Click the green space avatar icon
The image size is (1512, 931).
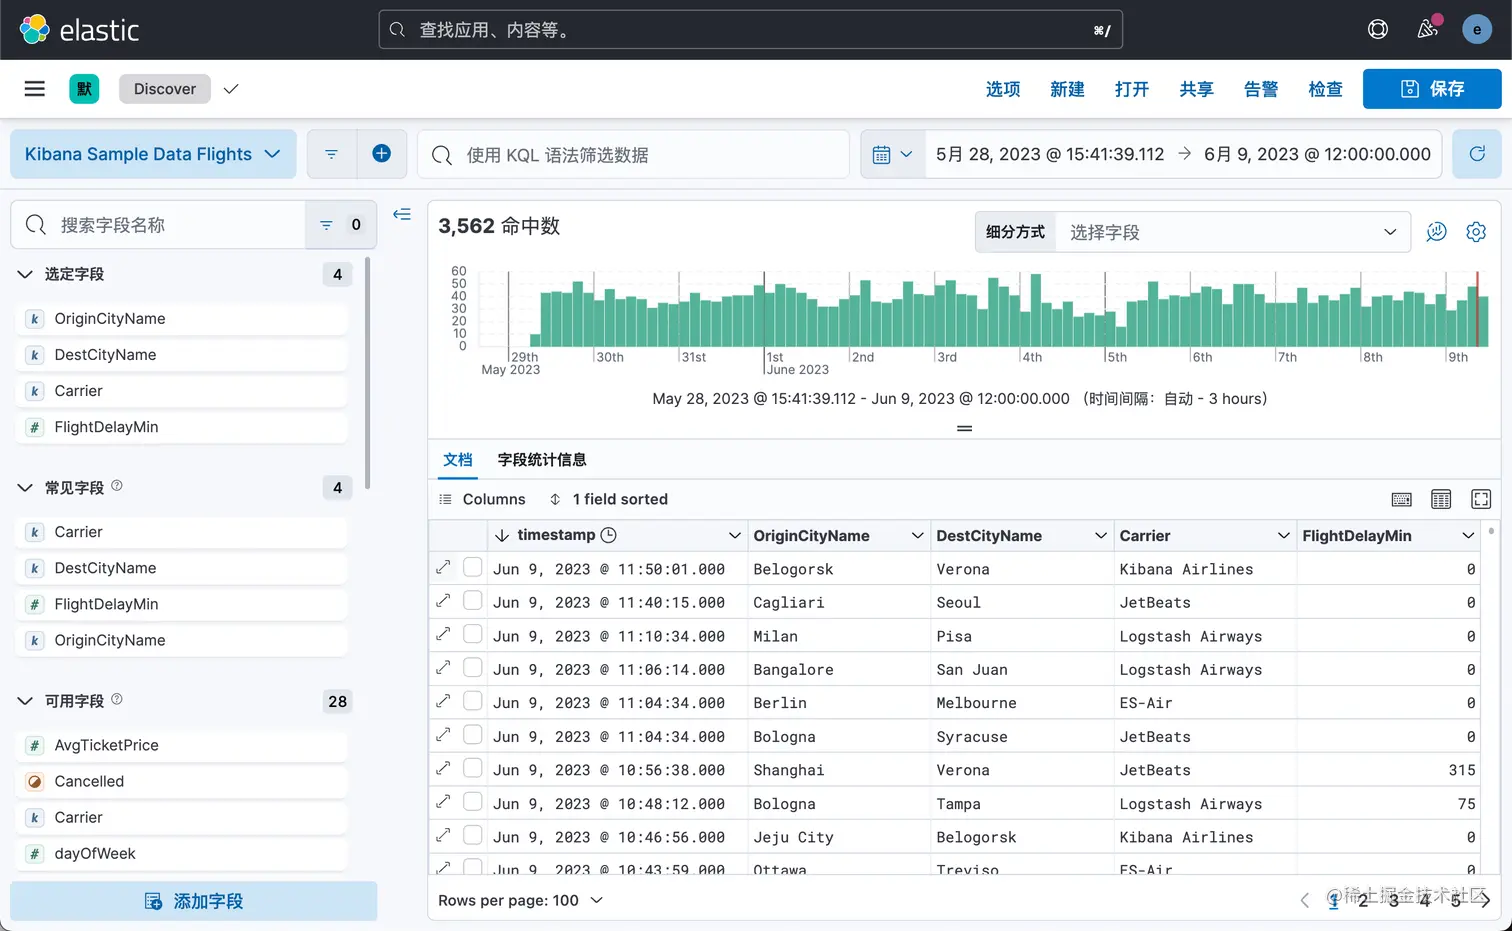(x=84, y=89)
